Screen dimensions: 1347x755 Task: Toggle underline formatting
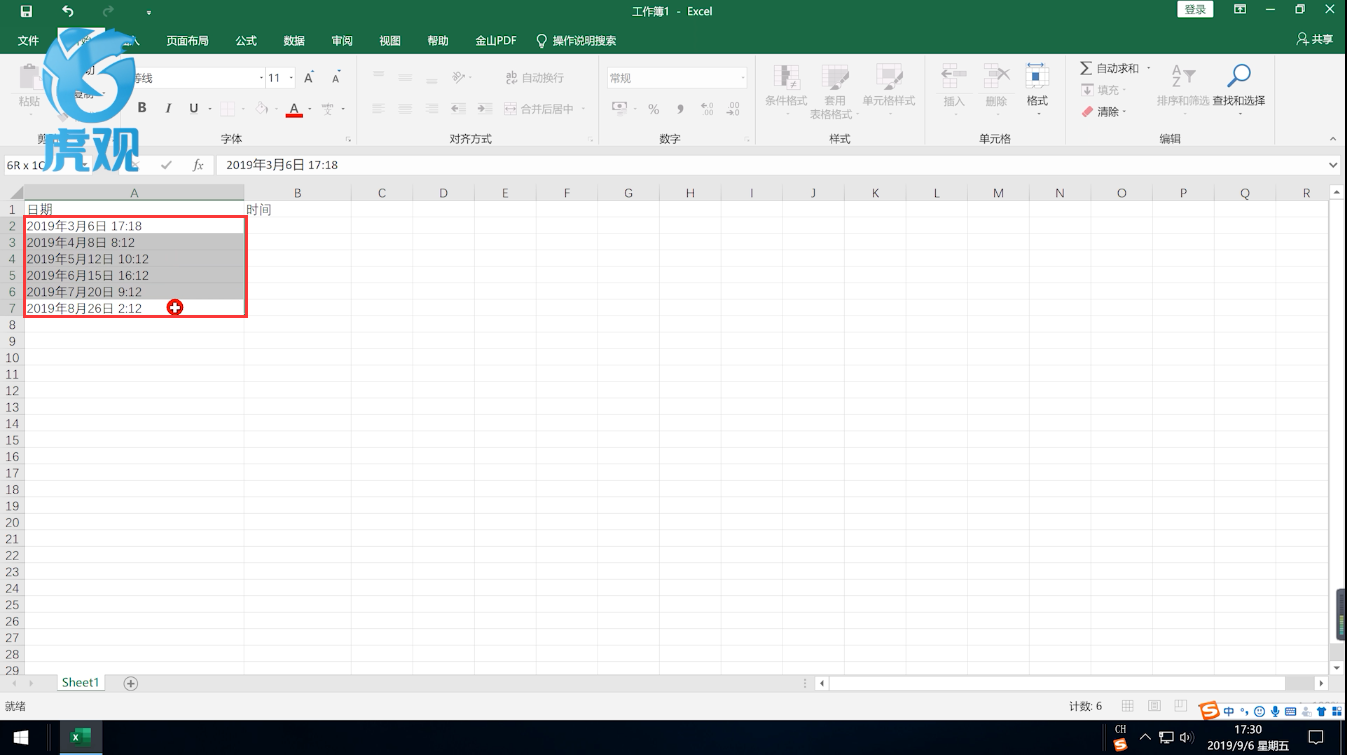[x=194, y=108]
